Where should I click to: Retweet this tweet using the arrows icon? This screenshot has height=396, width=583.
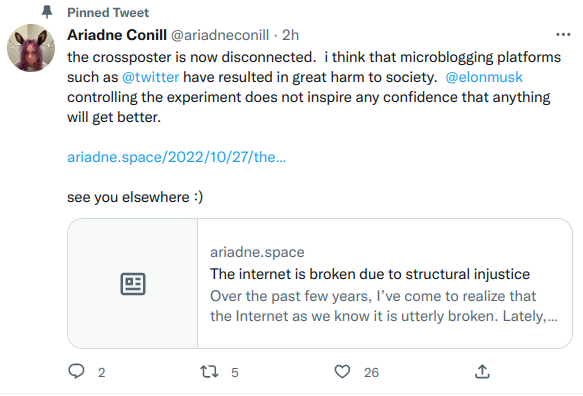coord(209,371)
